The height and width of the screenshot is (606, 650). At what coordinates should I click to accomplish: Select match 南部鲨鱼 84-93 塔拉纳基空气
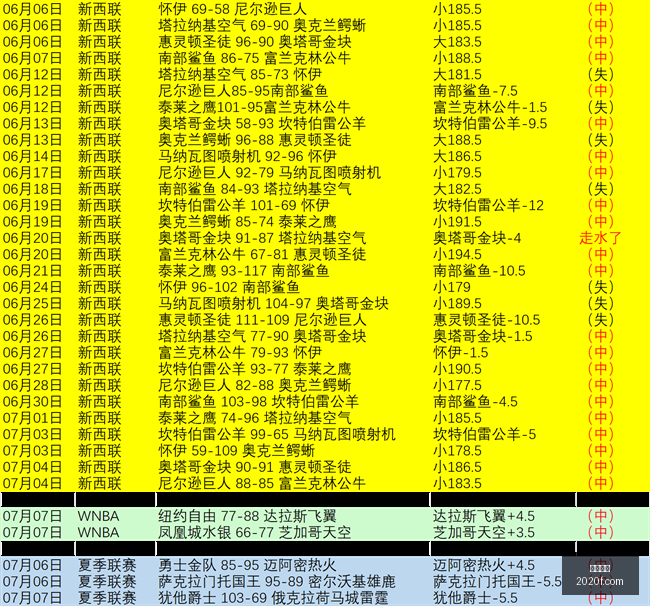click(255, 189)
